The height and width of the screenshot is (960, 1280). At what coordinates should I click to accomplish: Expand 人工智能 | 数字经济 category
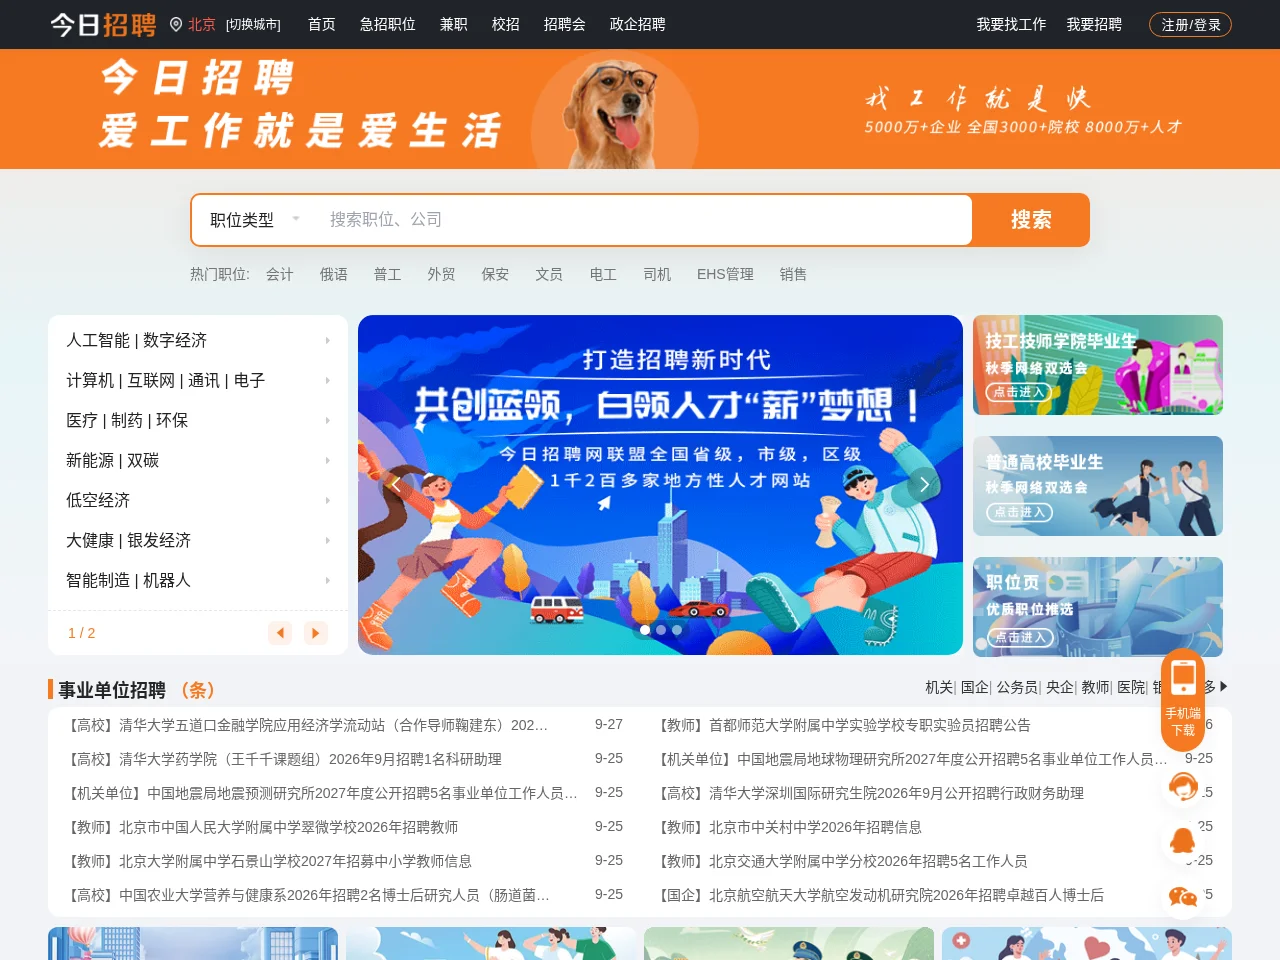[198, 340]
